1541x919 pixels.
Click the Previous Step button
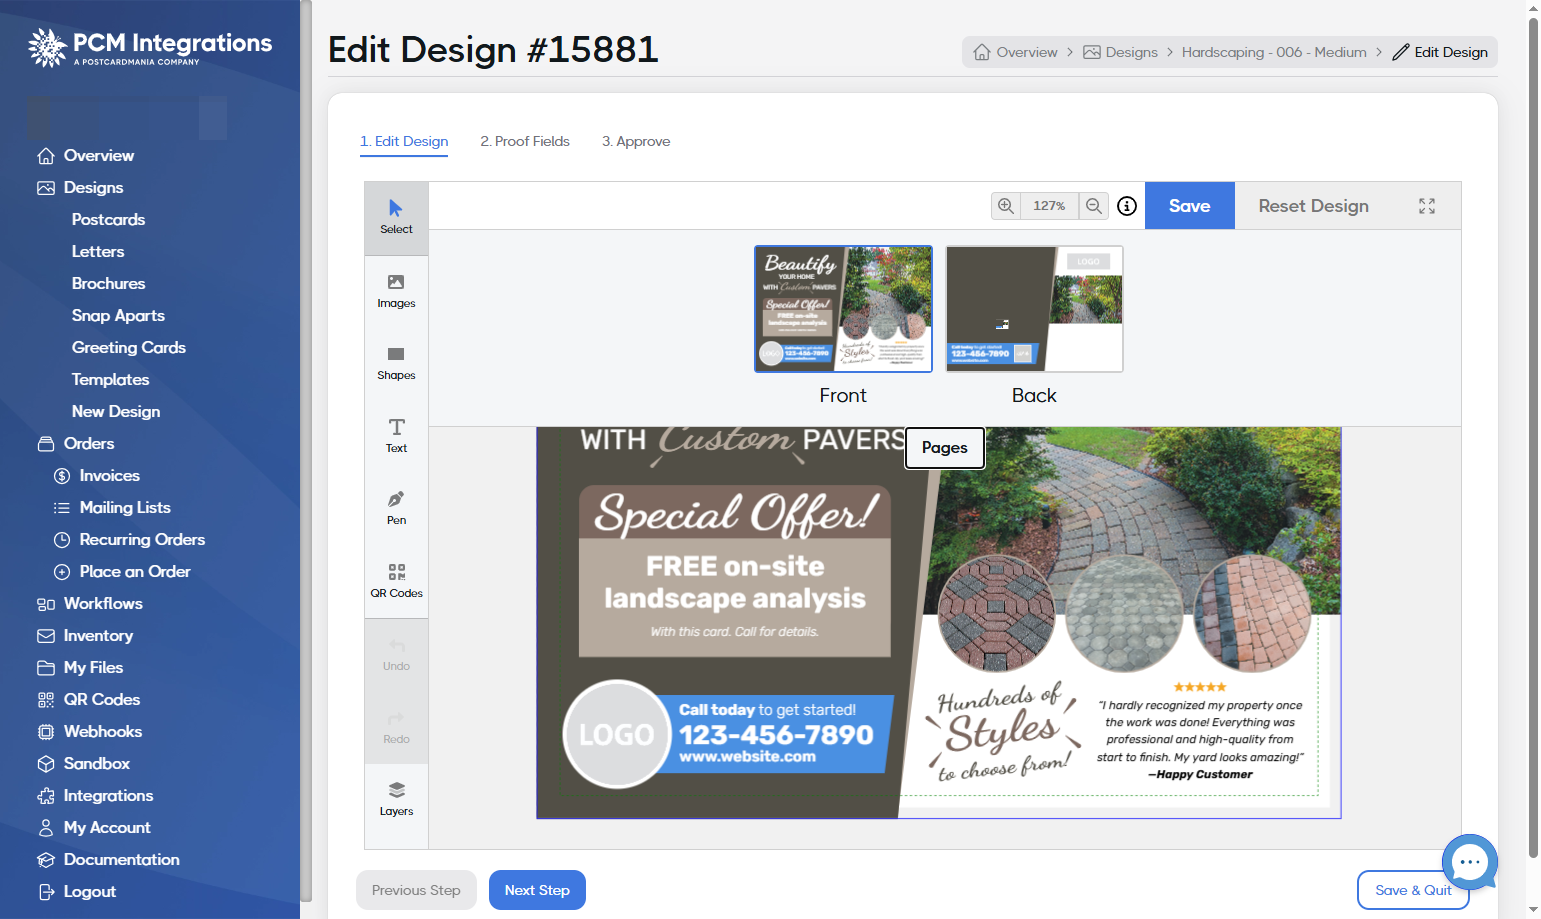(416, 890)
